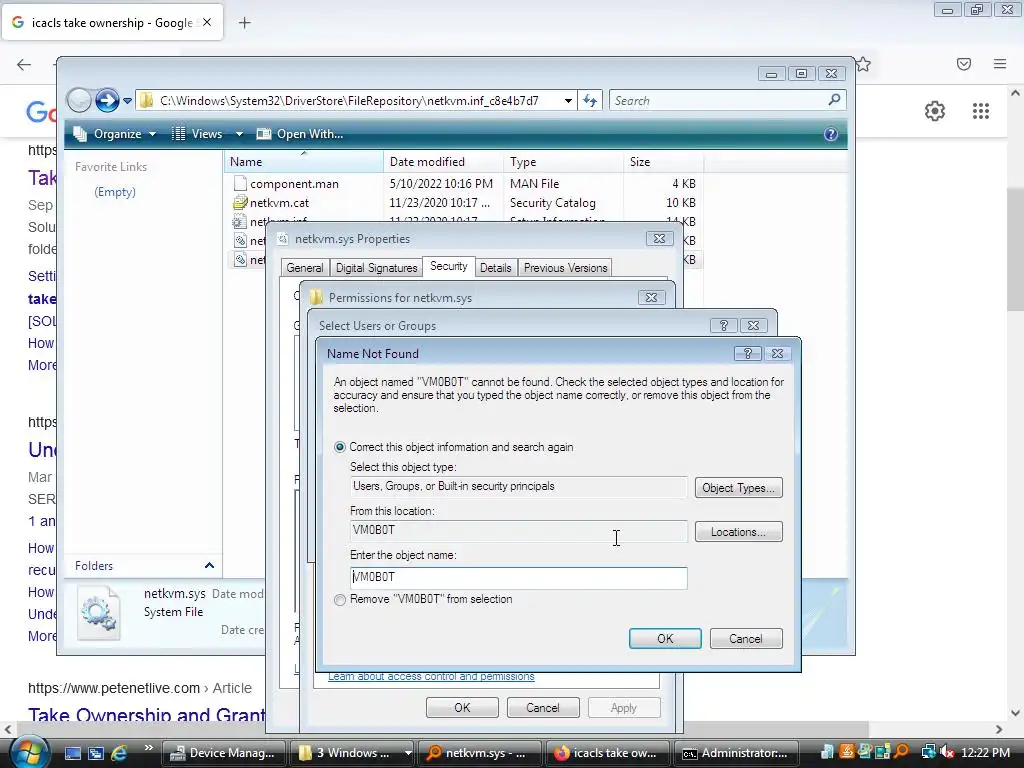Screen dimensions: 1024x768
Task: Click the Explorer refresh button
Action: [590, 101]
